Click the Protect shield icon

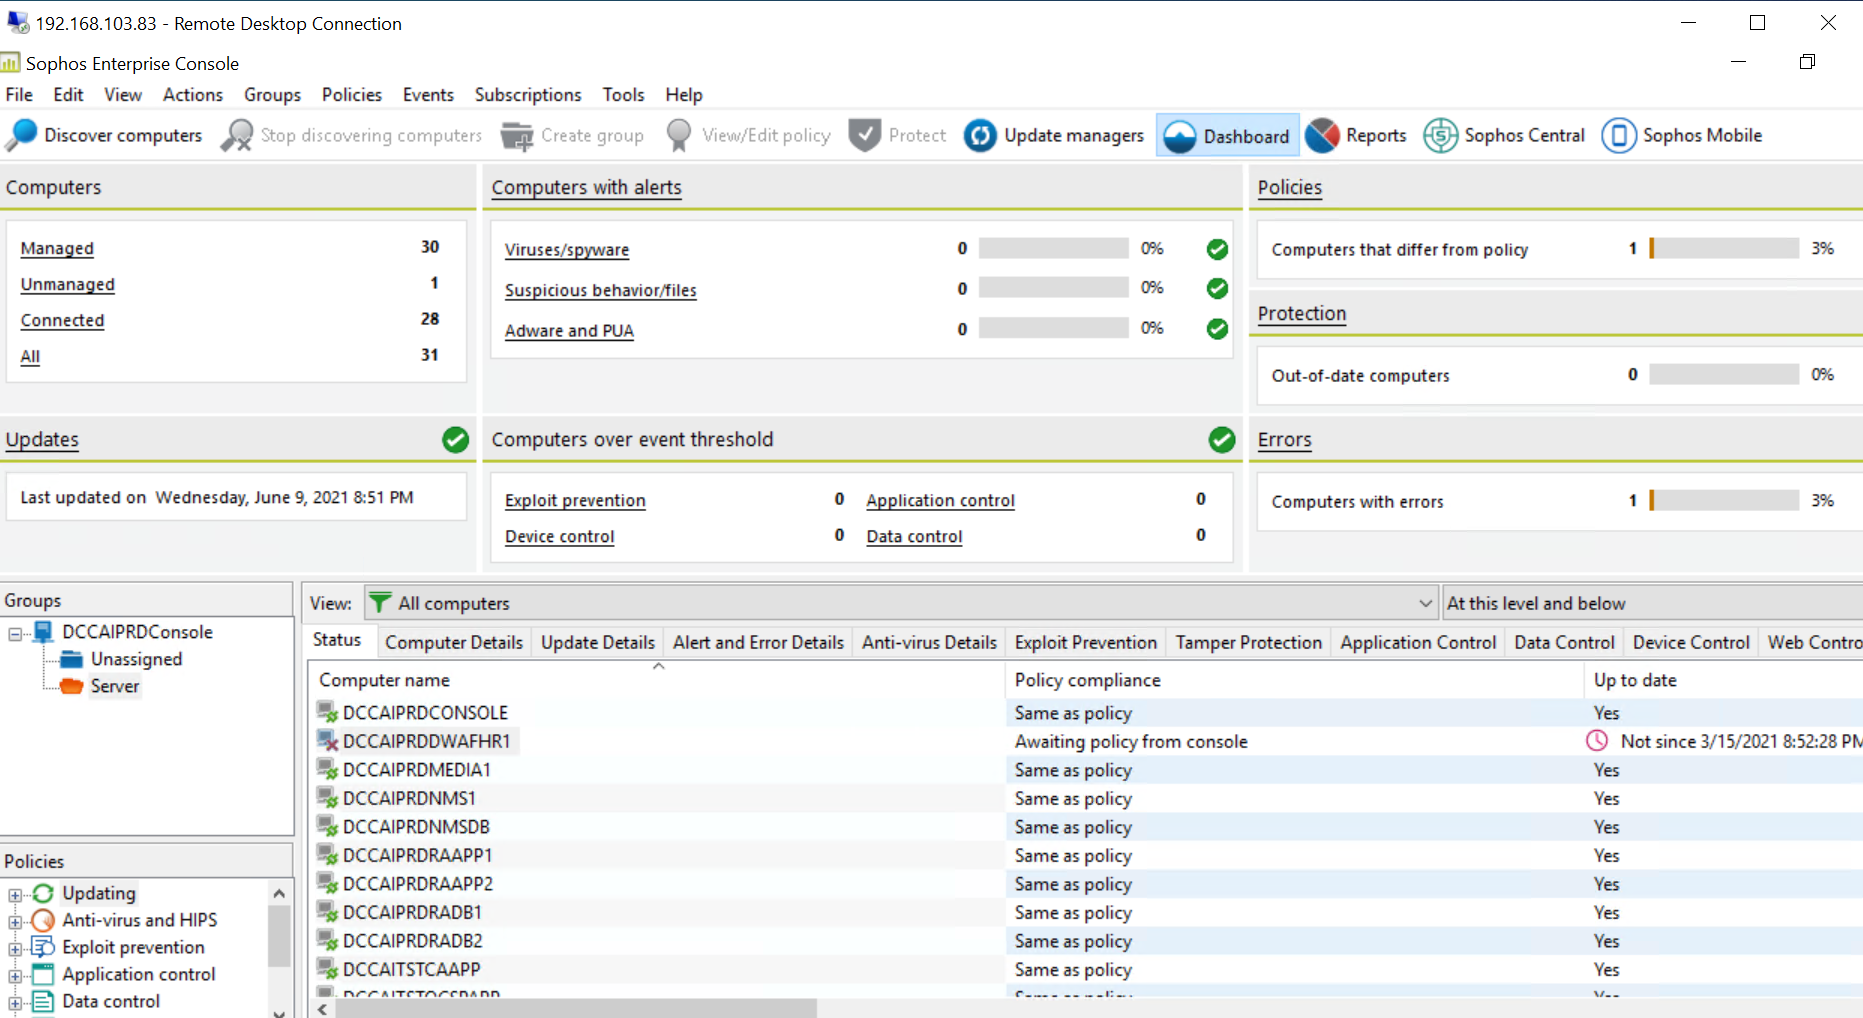click(x=864, y=135)
